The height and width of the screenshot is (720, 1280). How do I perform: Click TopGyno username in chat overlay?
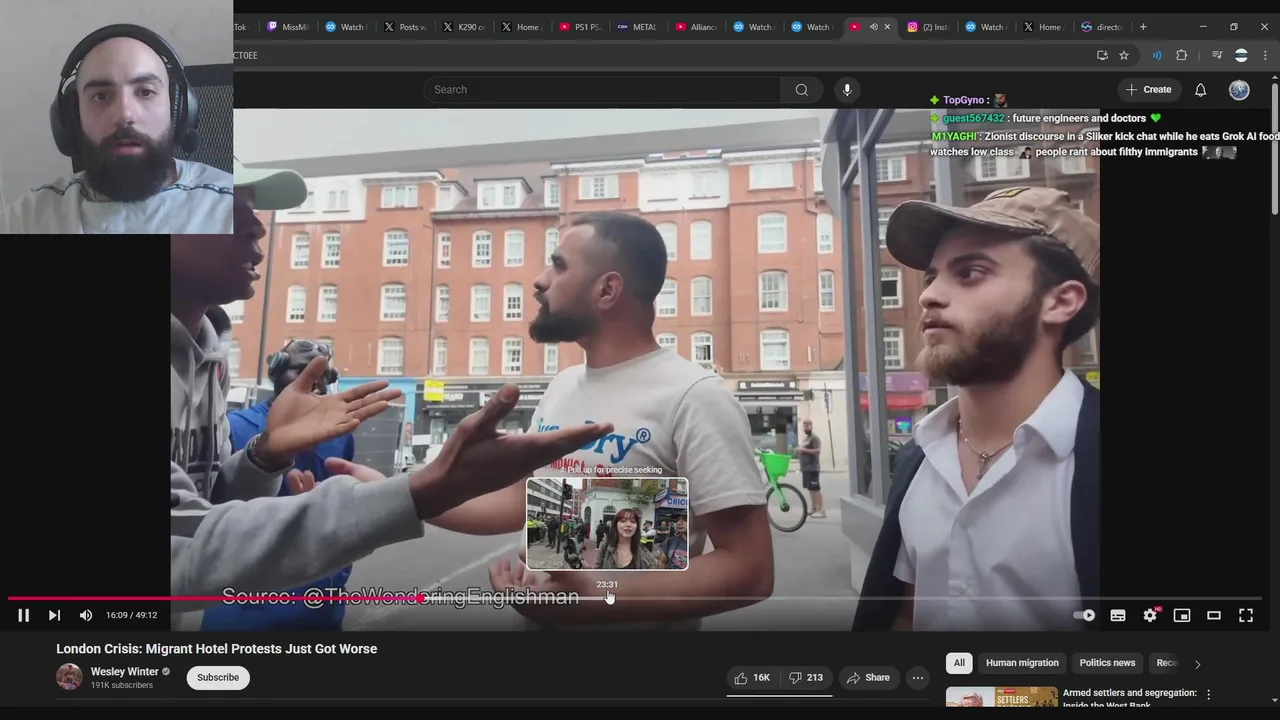tap(964, 100)
